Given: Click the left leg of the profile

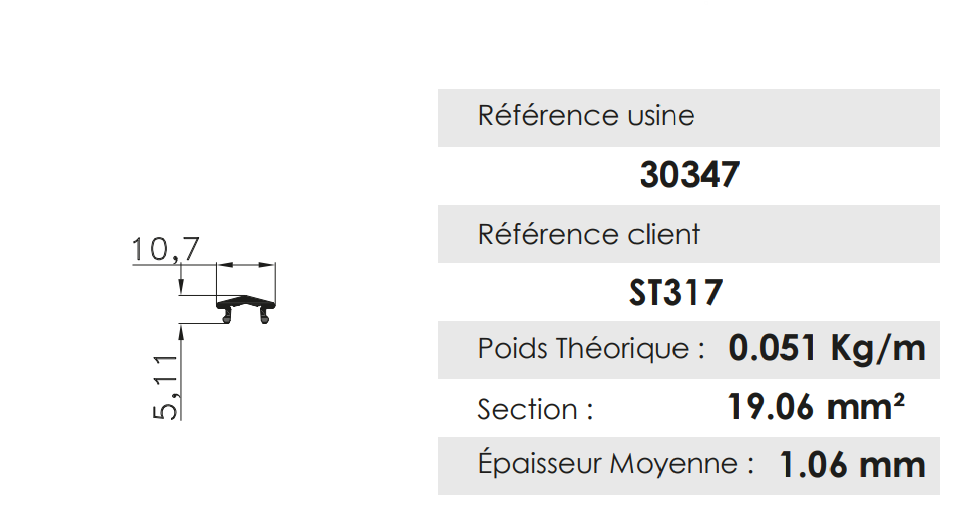Looking at the screenshot, I should tap(229, 316).
